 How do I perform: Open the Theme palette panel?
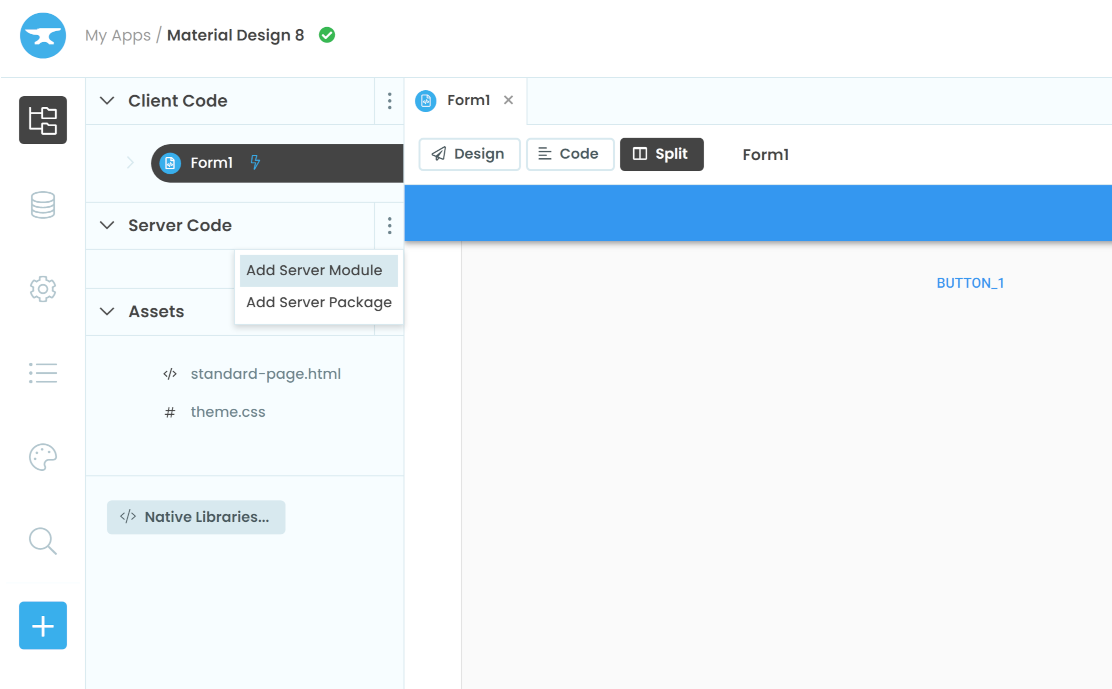(x=42, y=457)
